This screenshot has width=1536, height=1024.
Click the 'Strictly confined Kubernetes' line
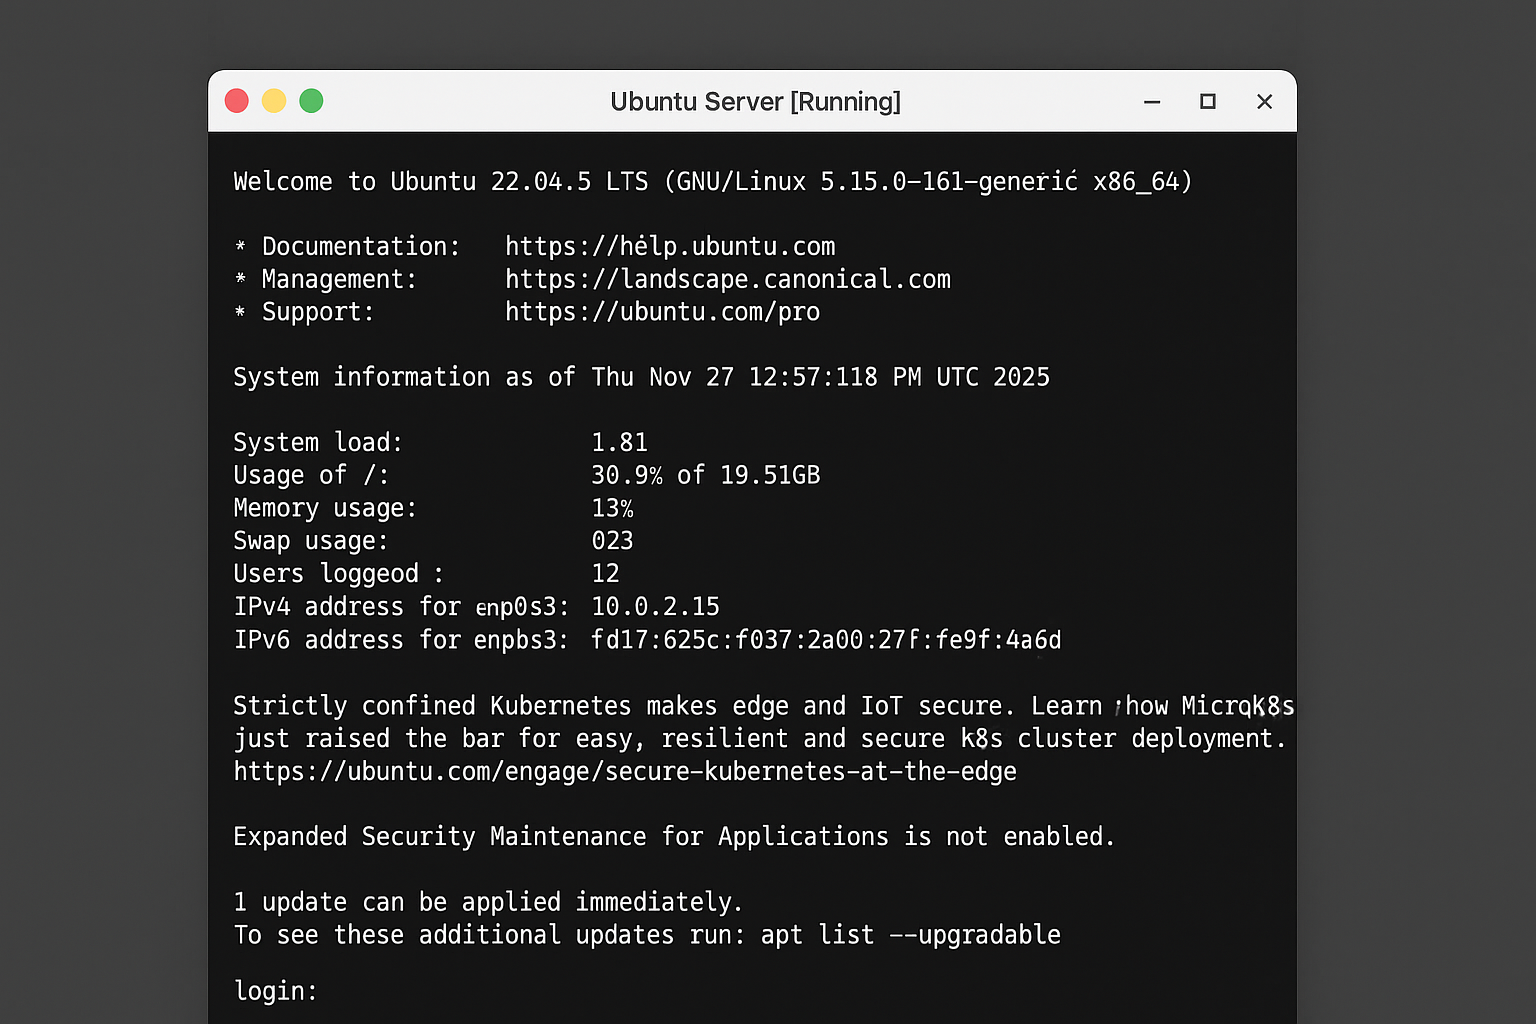[x=764, y=706]
